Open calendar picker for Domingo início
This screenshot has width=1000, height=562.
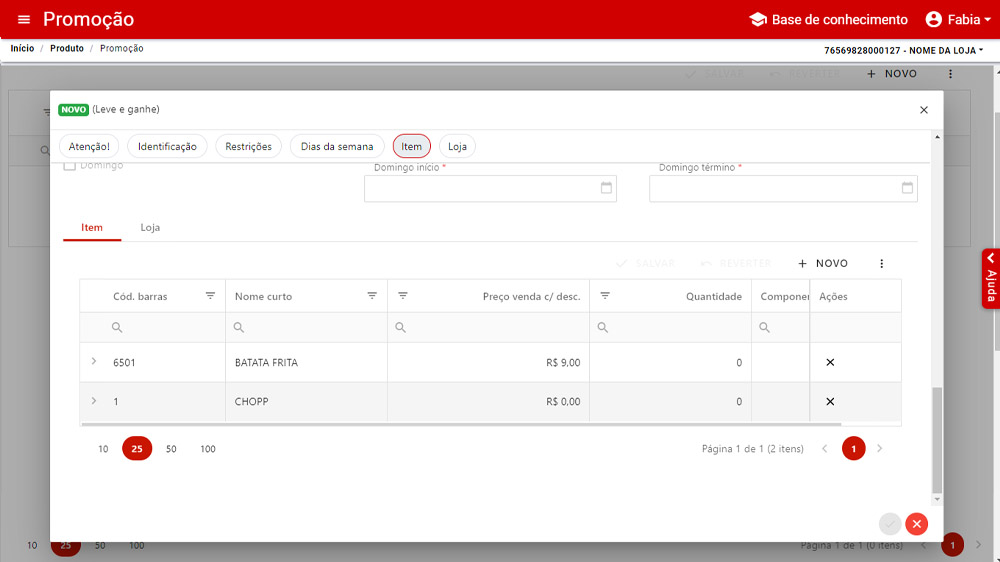[606, 188]
